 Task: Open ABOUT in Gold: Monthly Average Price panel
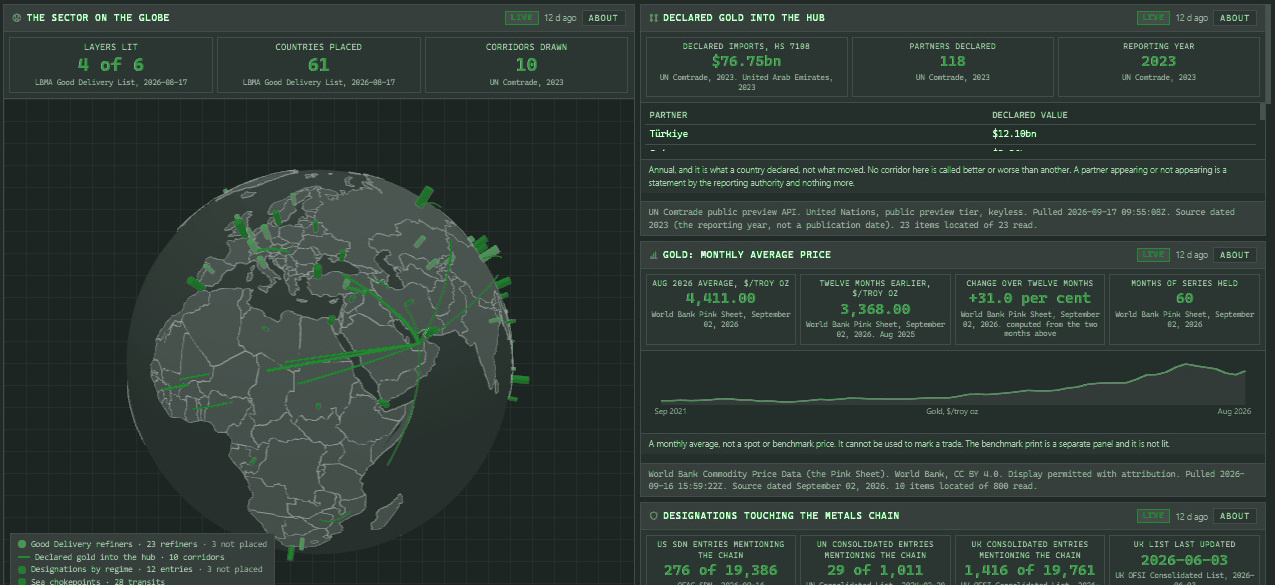pos(1235,255)
